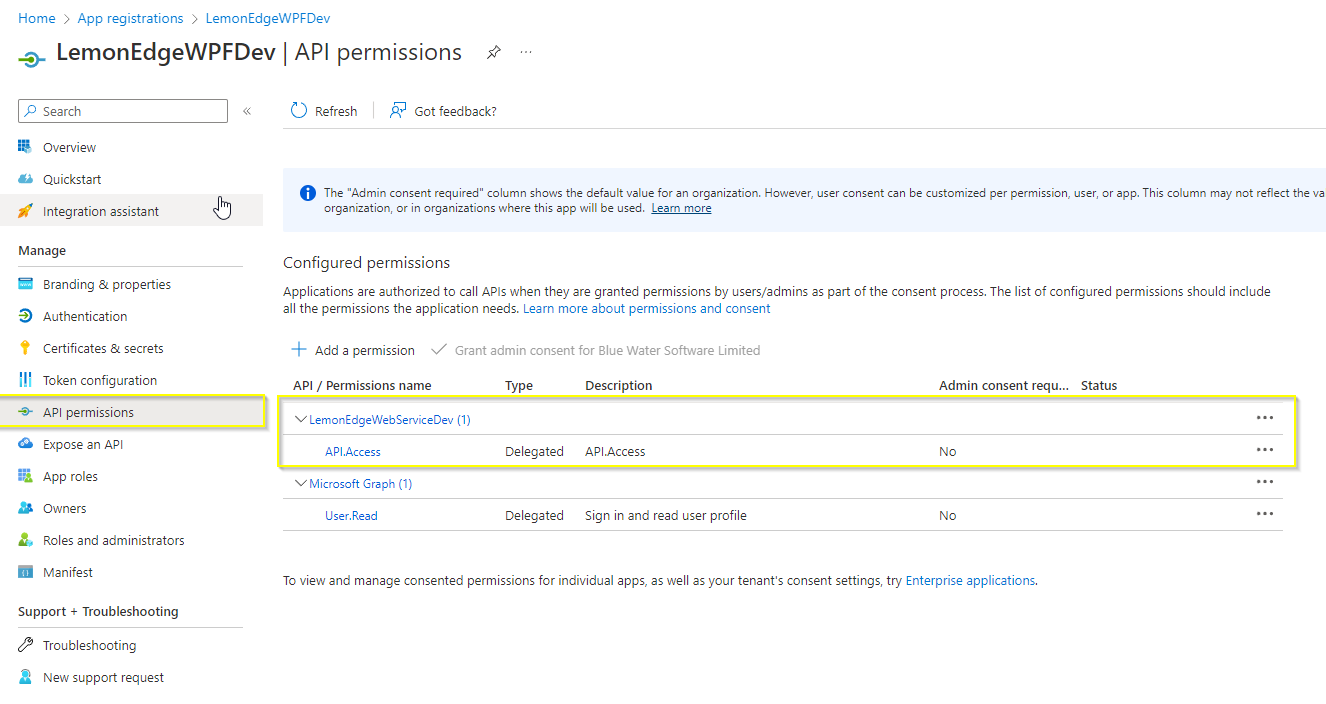
Task: Select Authentication in the Manage section
Action: tap(85, 316)
